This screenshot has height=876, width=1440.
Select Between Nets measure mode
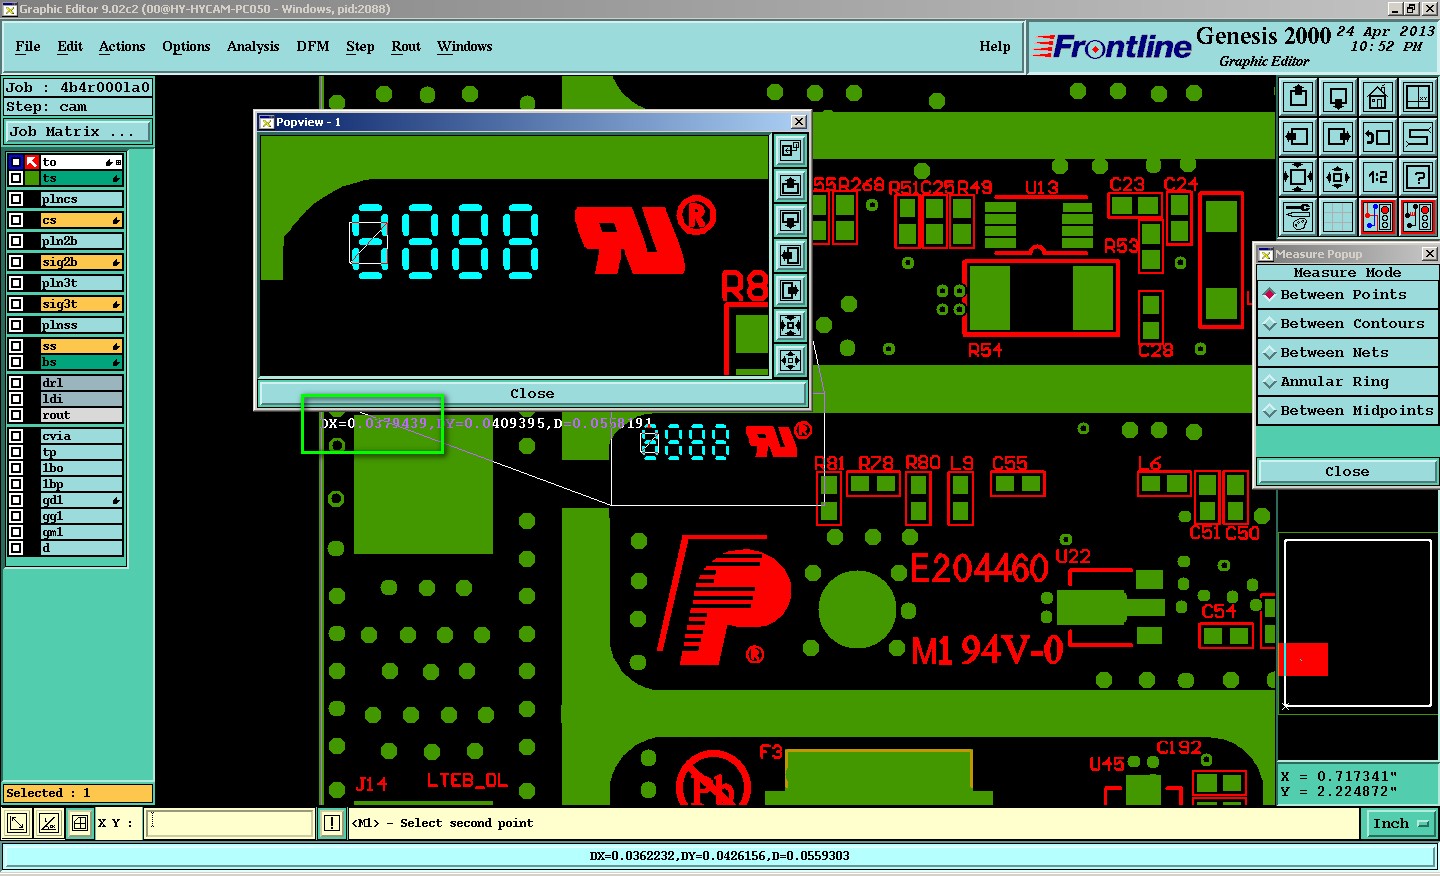(x=1347, y=353)
